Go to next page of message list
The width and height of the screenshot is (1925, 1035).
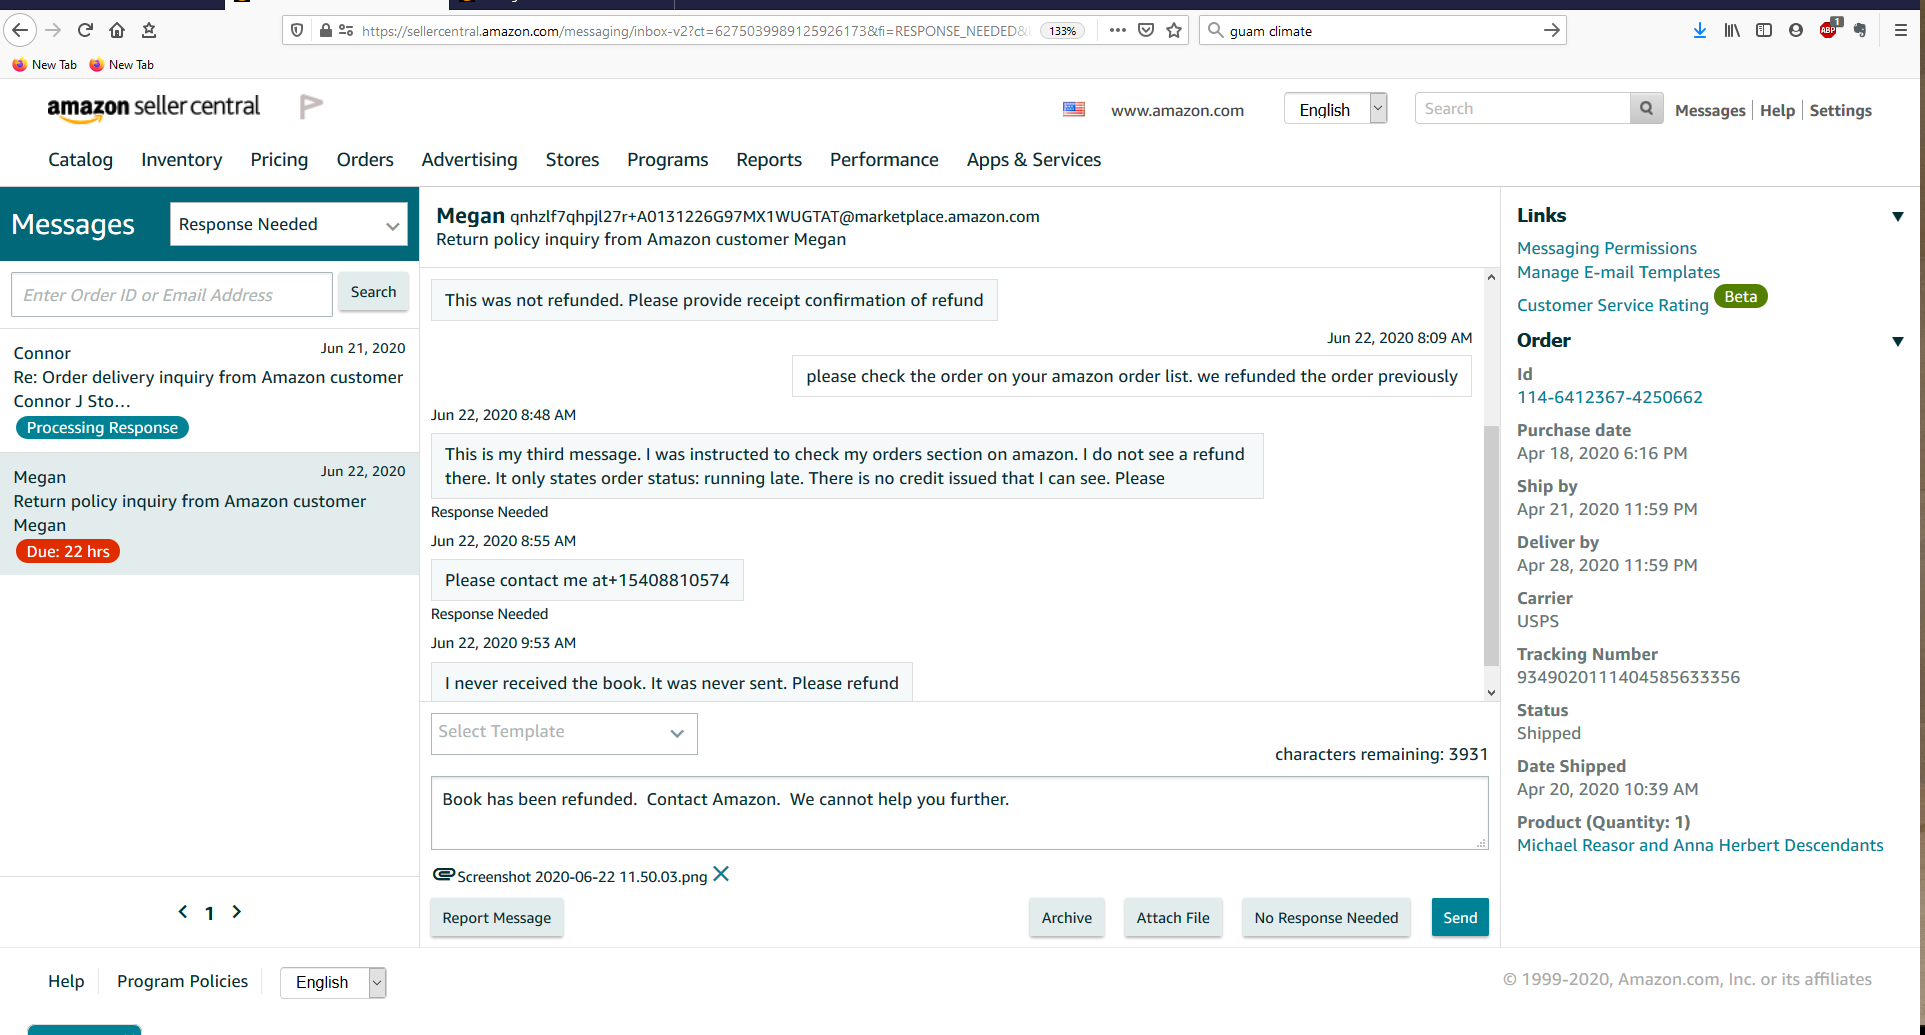[x=237, y=911]
